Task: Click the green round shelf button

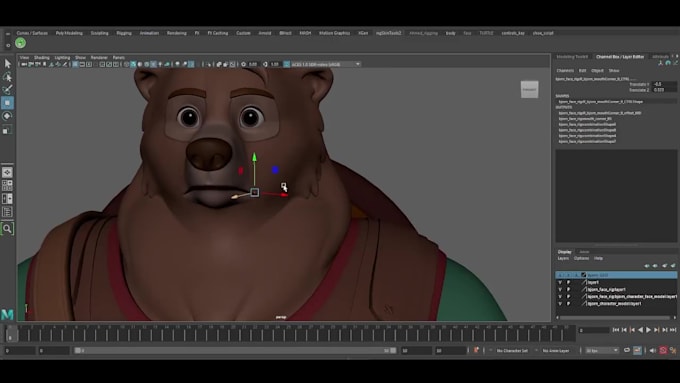Action: [20, 43]
